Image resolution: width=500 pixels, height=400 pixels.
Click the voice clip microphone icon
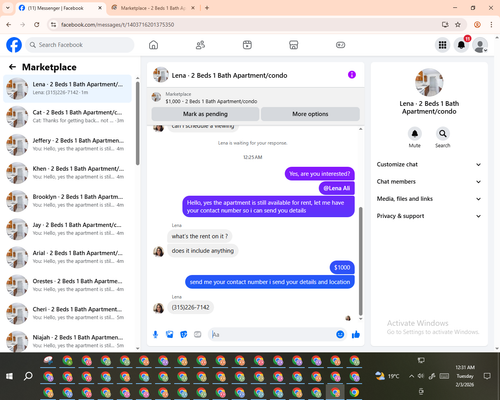pos(155,334)
